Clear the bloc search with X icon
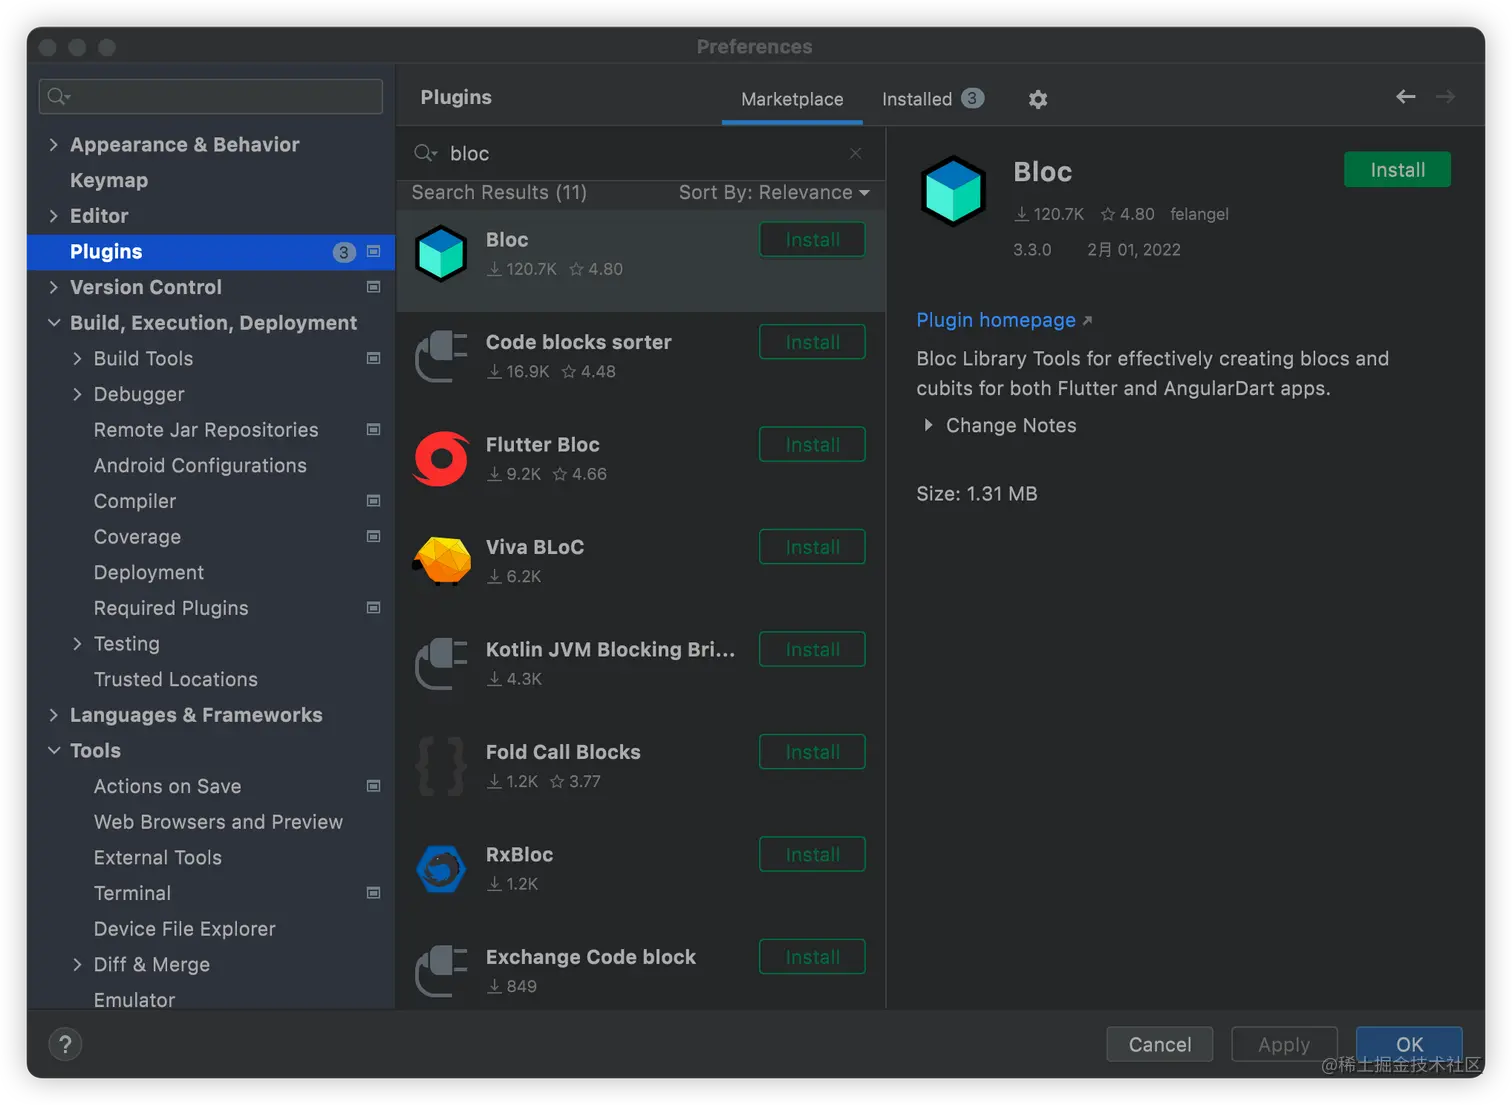This screenshot has height=1105, width=1512. pyautogui.click(x=855, y=153)
